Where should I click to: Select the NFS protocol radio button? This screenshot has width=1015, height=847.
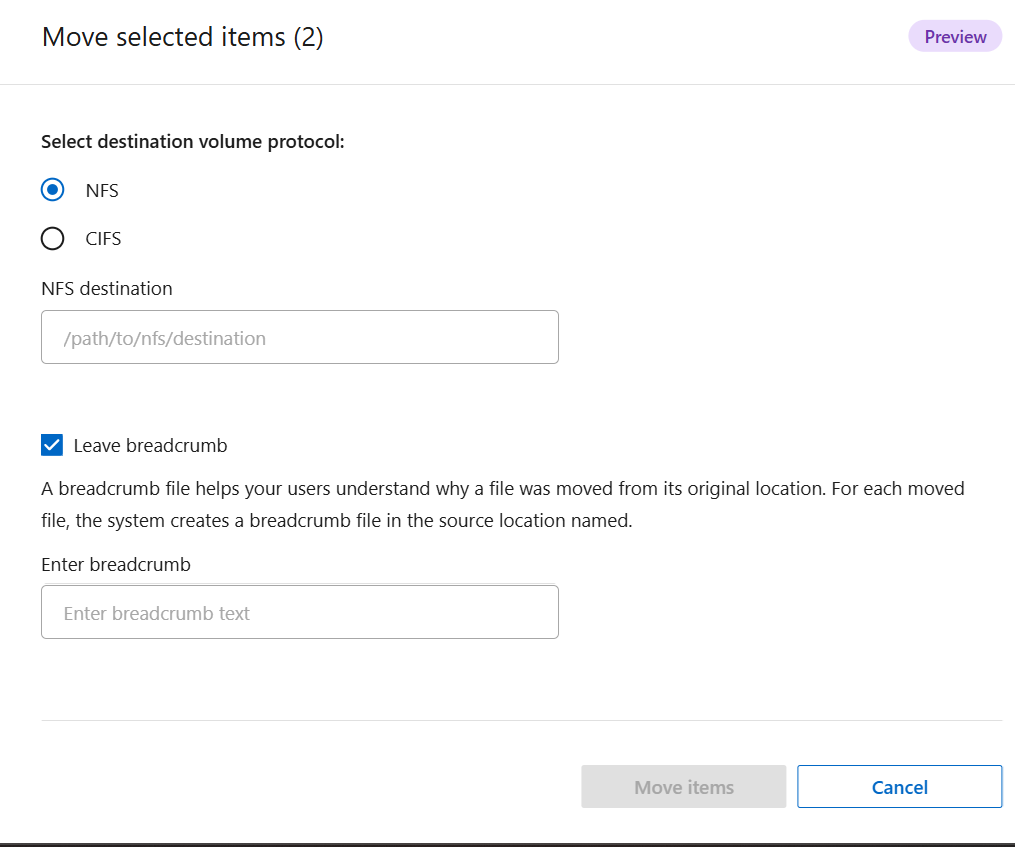52,189
